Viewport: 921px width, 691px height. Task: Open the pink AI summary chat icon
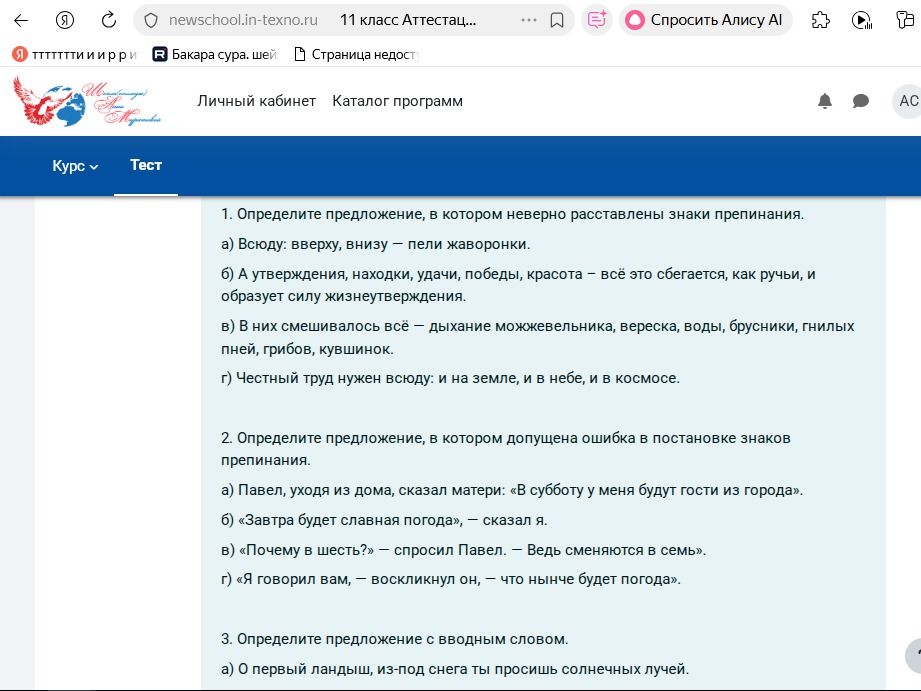click(597, 20)
